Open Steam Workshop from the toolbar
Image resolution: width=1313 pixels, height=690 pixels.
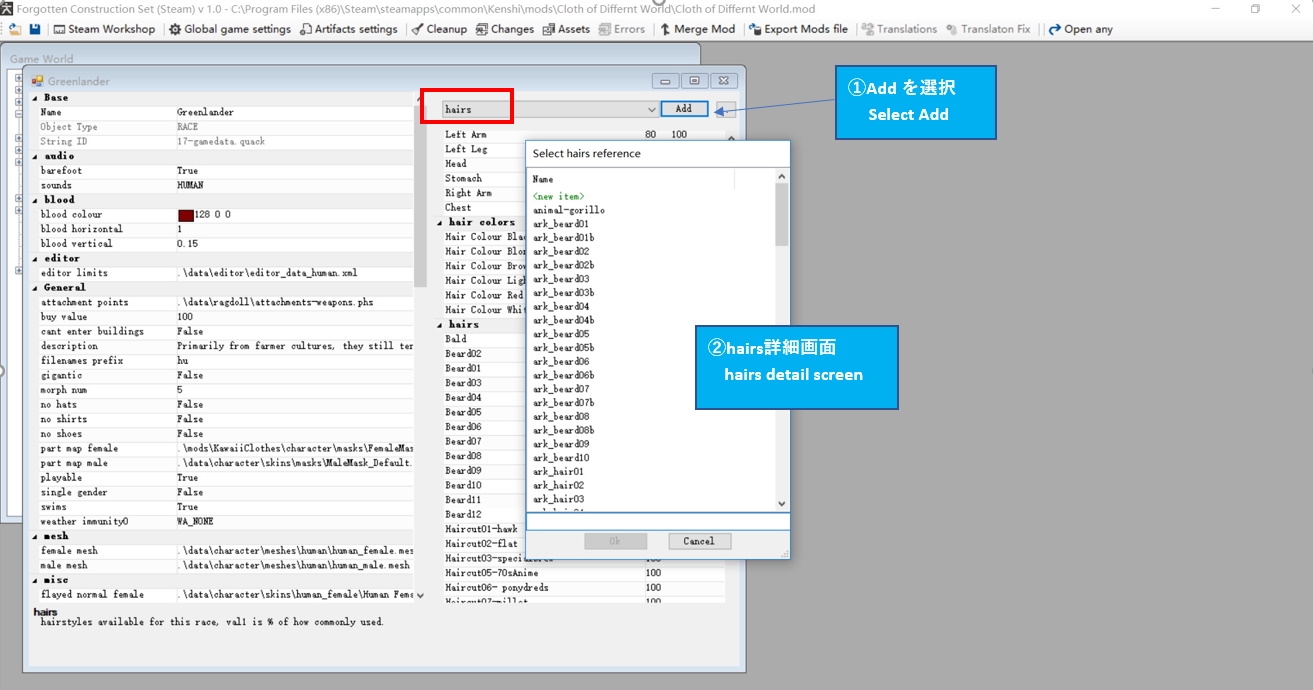[104, 29]
